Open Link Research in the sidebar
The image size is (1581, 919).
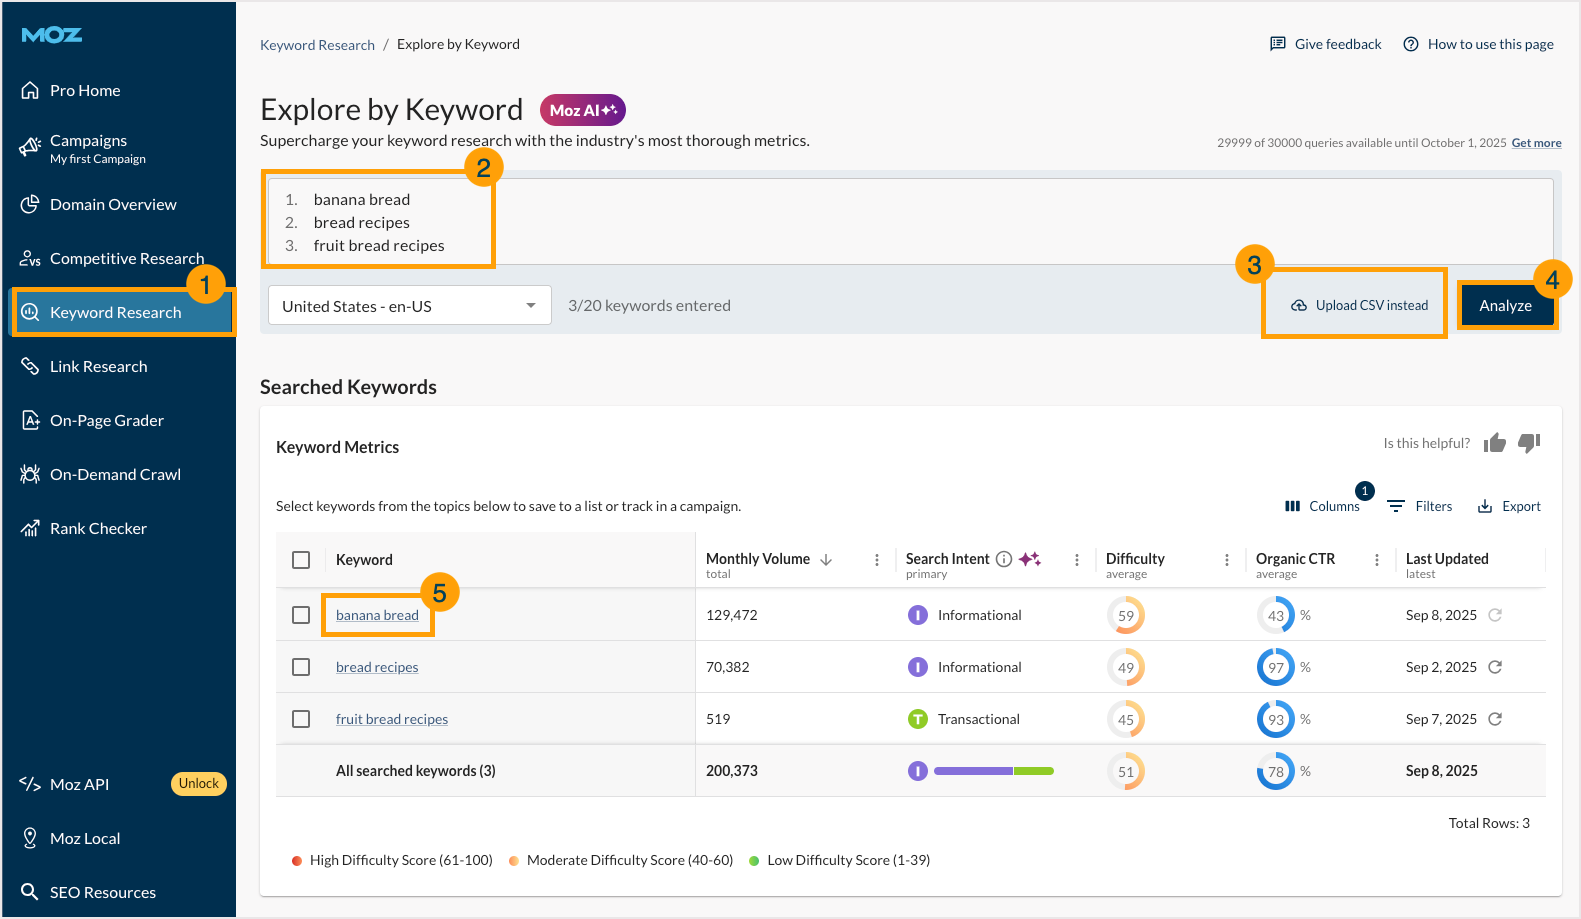tap(98, 367)
